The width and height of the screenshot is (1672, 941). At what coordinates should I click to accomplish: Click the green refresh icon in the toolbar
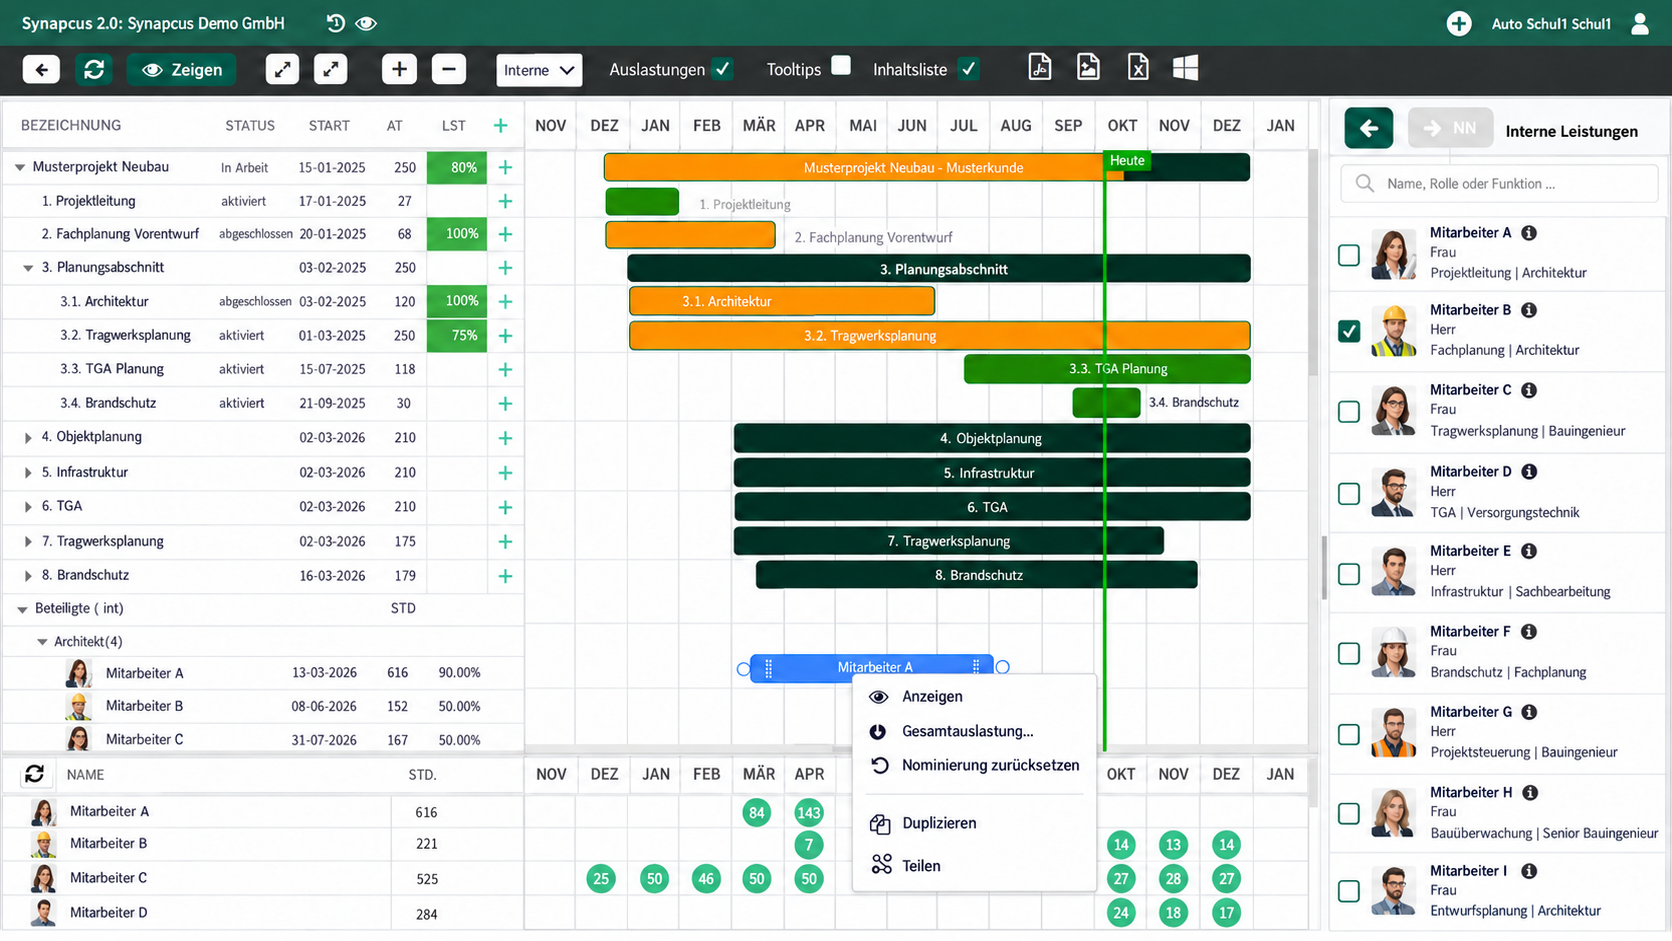click(94, 69)
